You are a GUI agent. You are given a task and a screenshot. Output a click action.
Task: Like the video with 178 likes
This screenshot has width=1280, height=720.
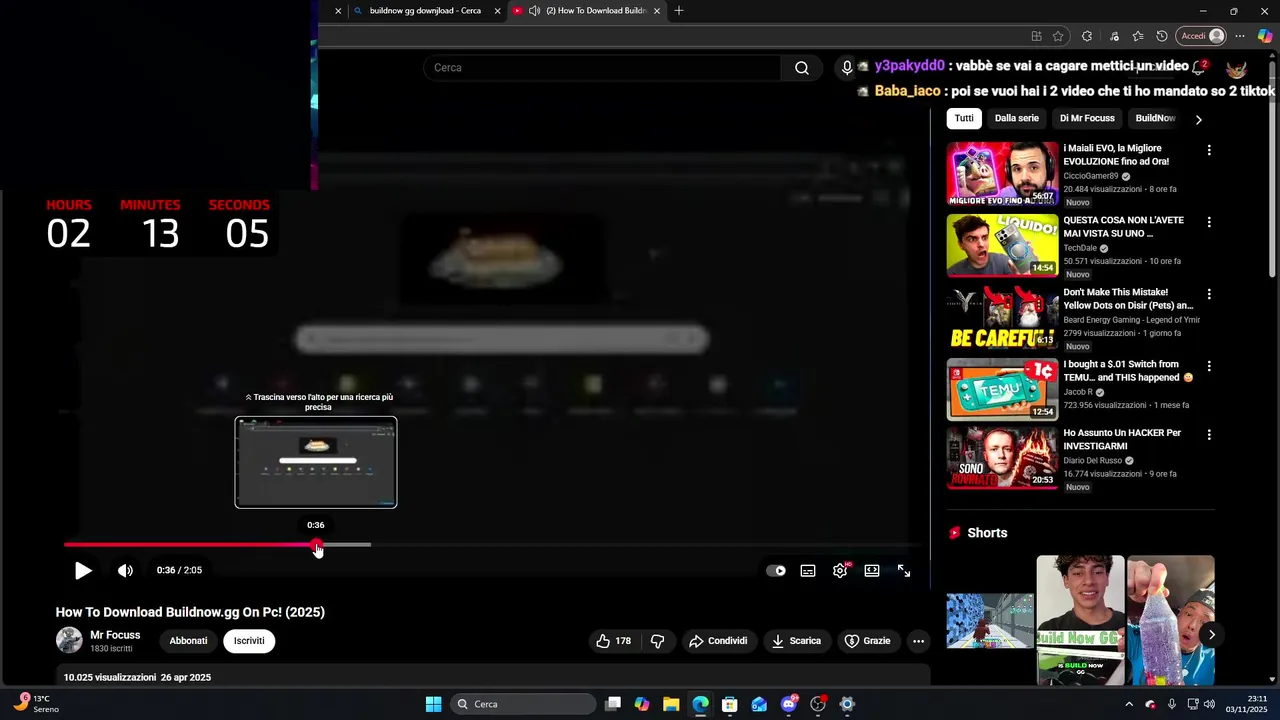[613, 641]
